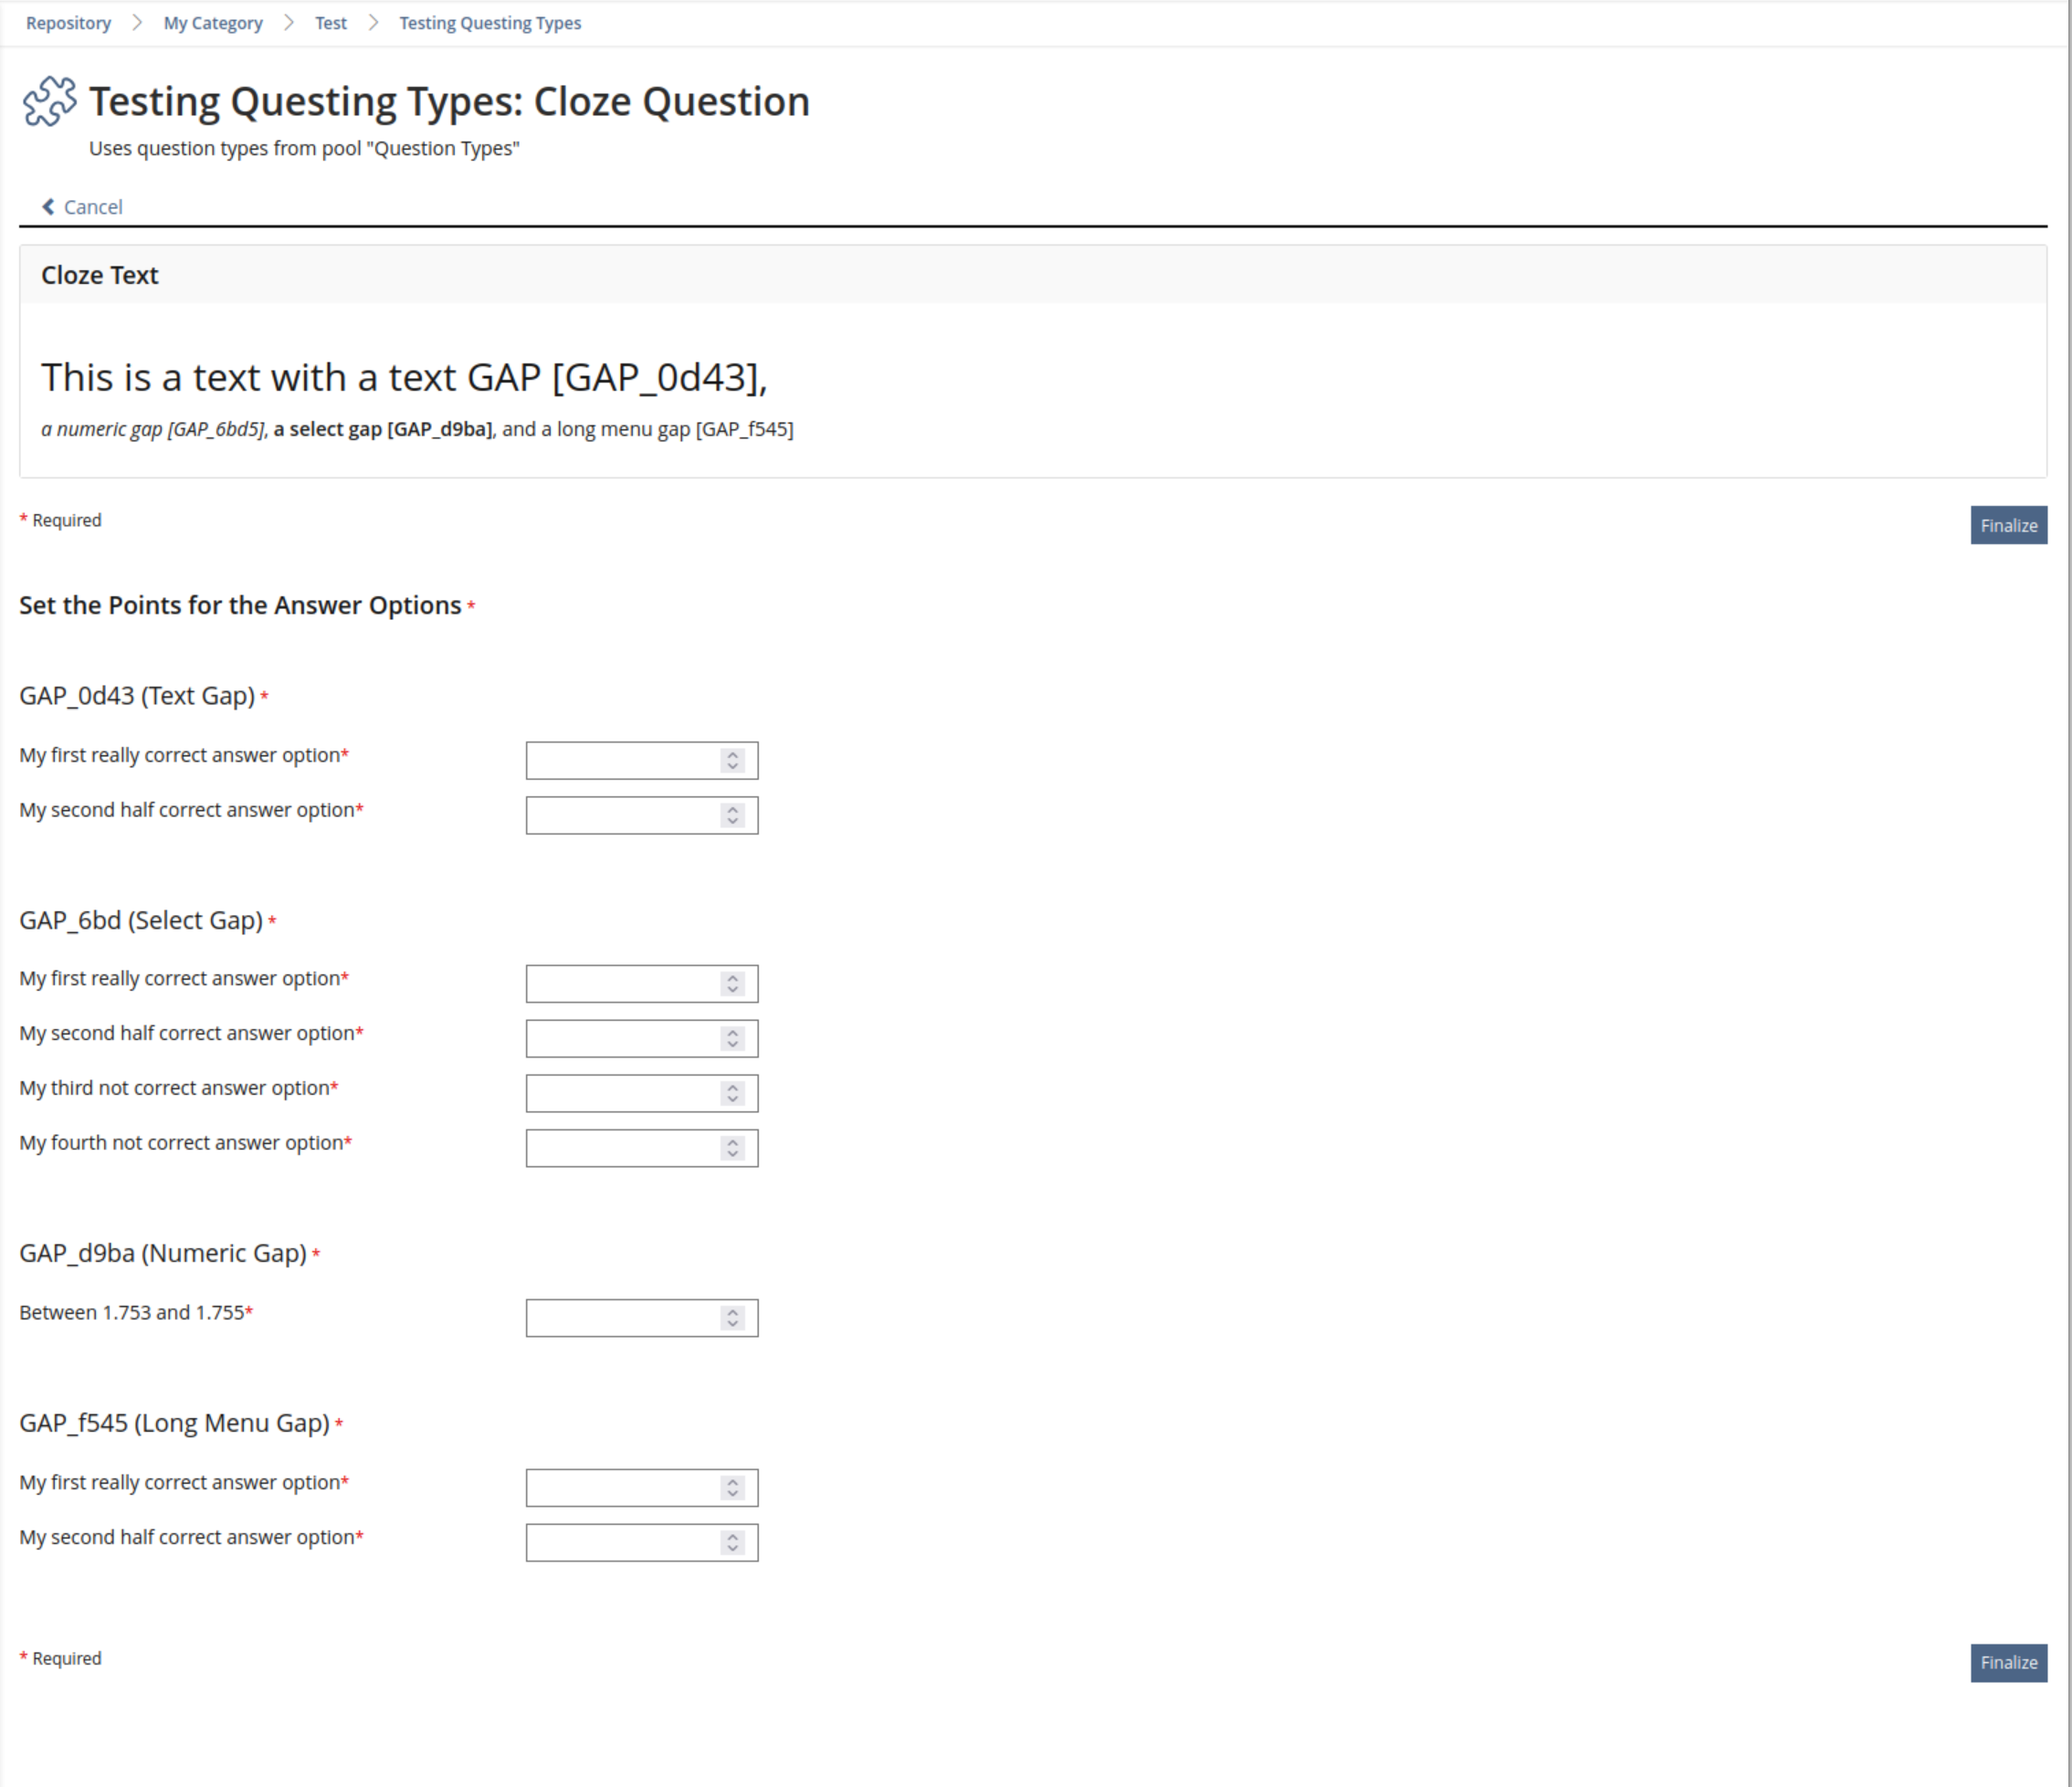The image size is (2072, 1787).
Task: Focus Text Gap first really correct points field
Action: coord(621,761)
